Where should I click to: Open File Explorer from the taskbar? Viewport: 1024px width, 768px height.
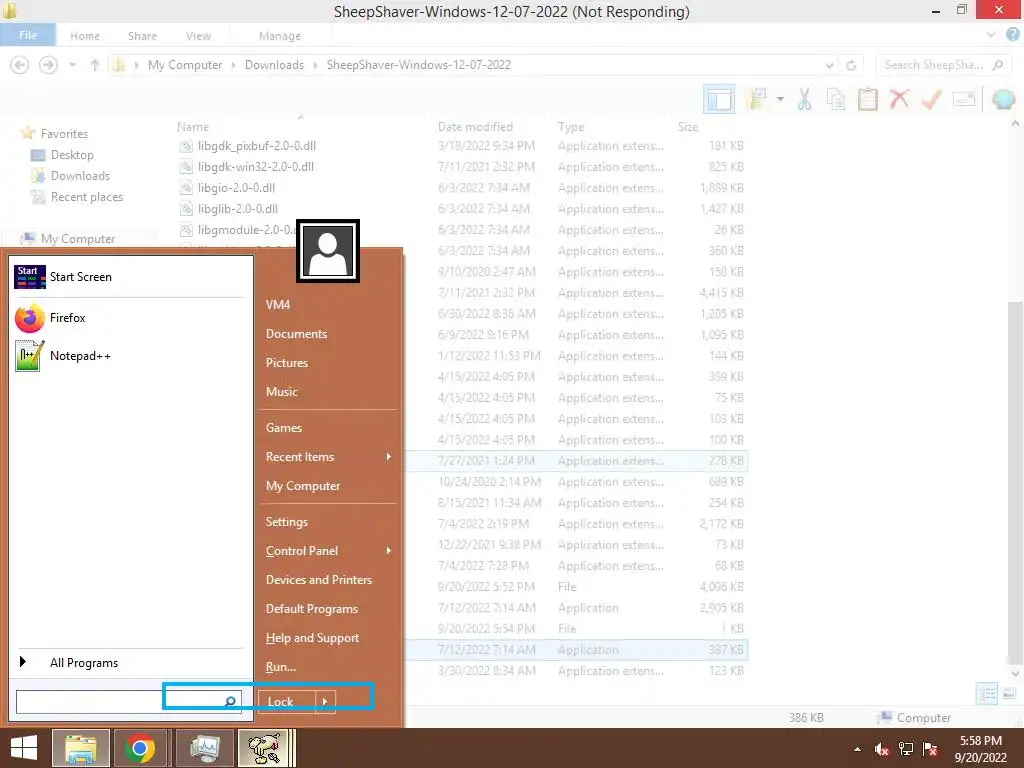point(81,748)
